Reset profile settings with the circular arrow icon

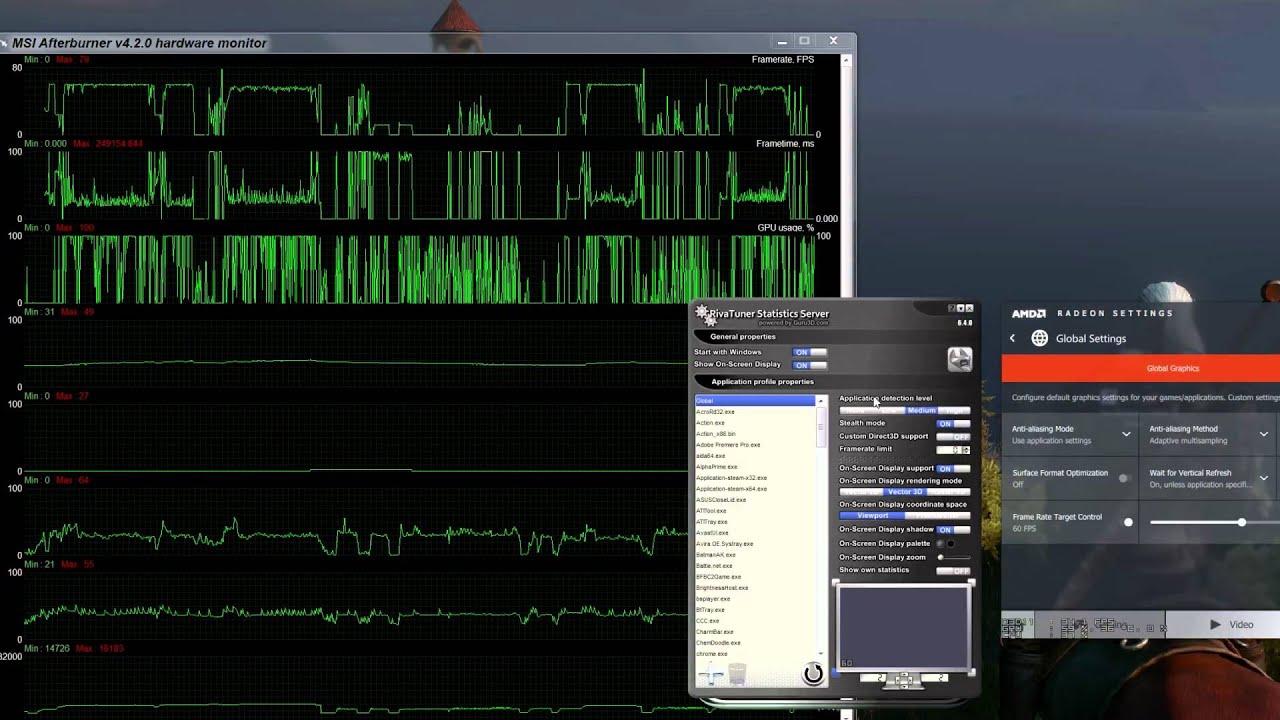(x=813, y=674)
